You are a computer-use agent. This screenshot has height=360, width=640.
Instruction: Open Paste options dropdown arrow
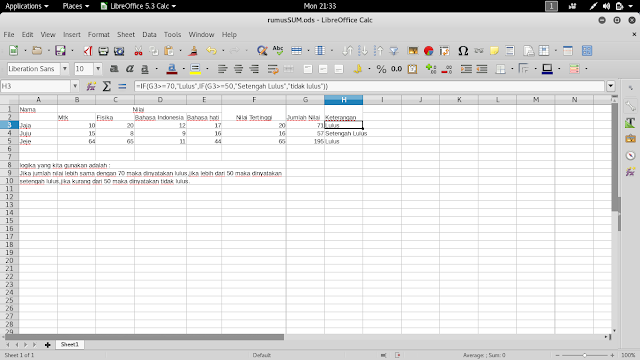(180, 51)
